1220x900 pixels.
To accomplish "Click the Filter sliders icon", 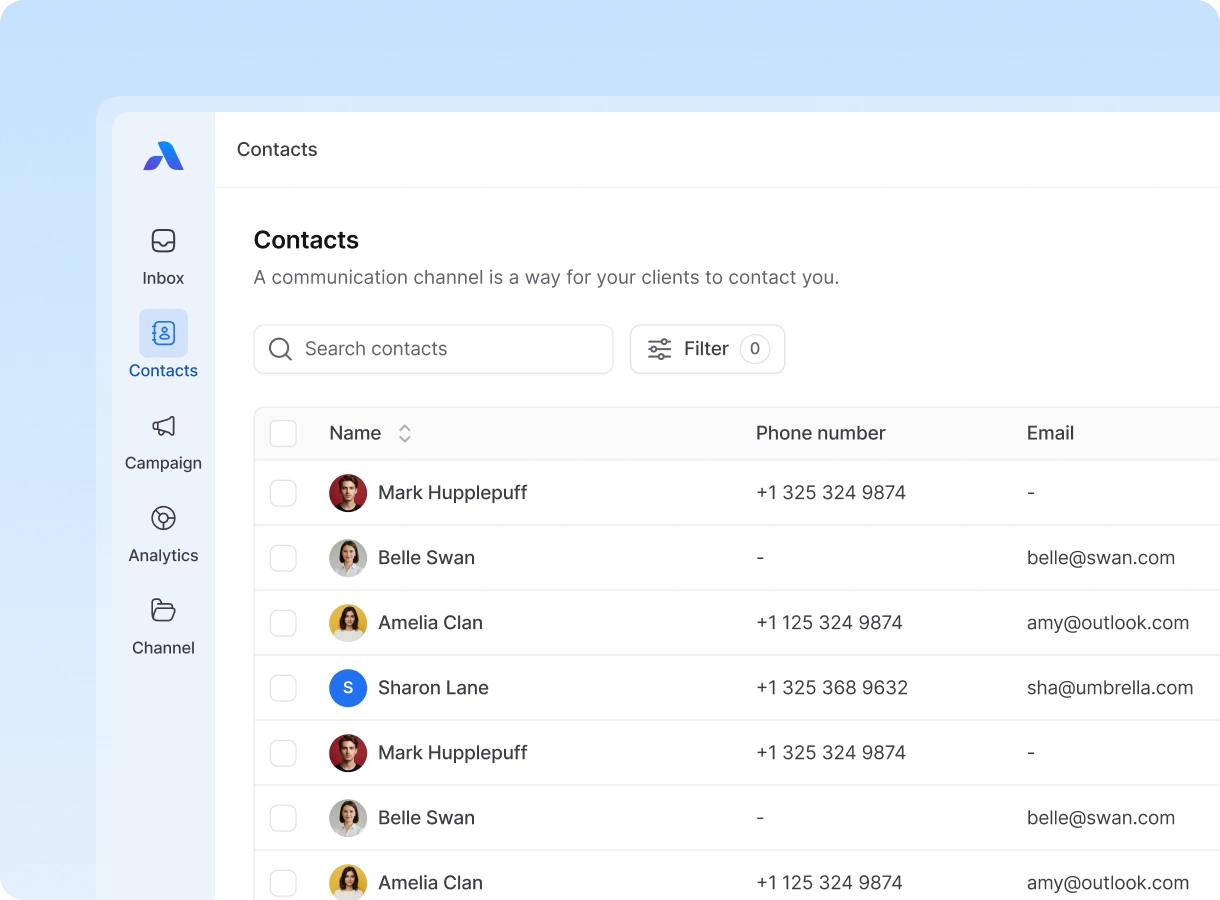I will [x=659, y=349].
